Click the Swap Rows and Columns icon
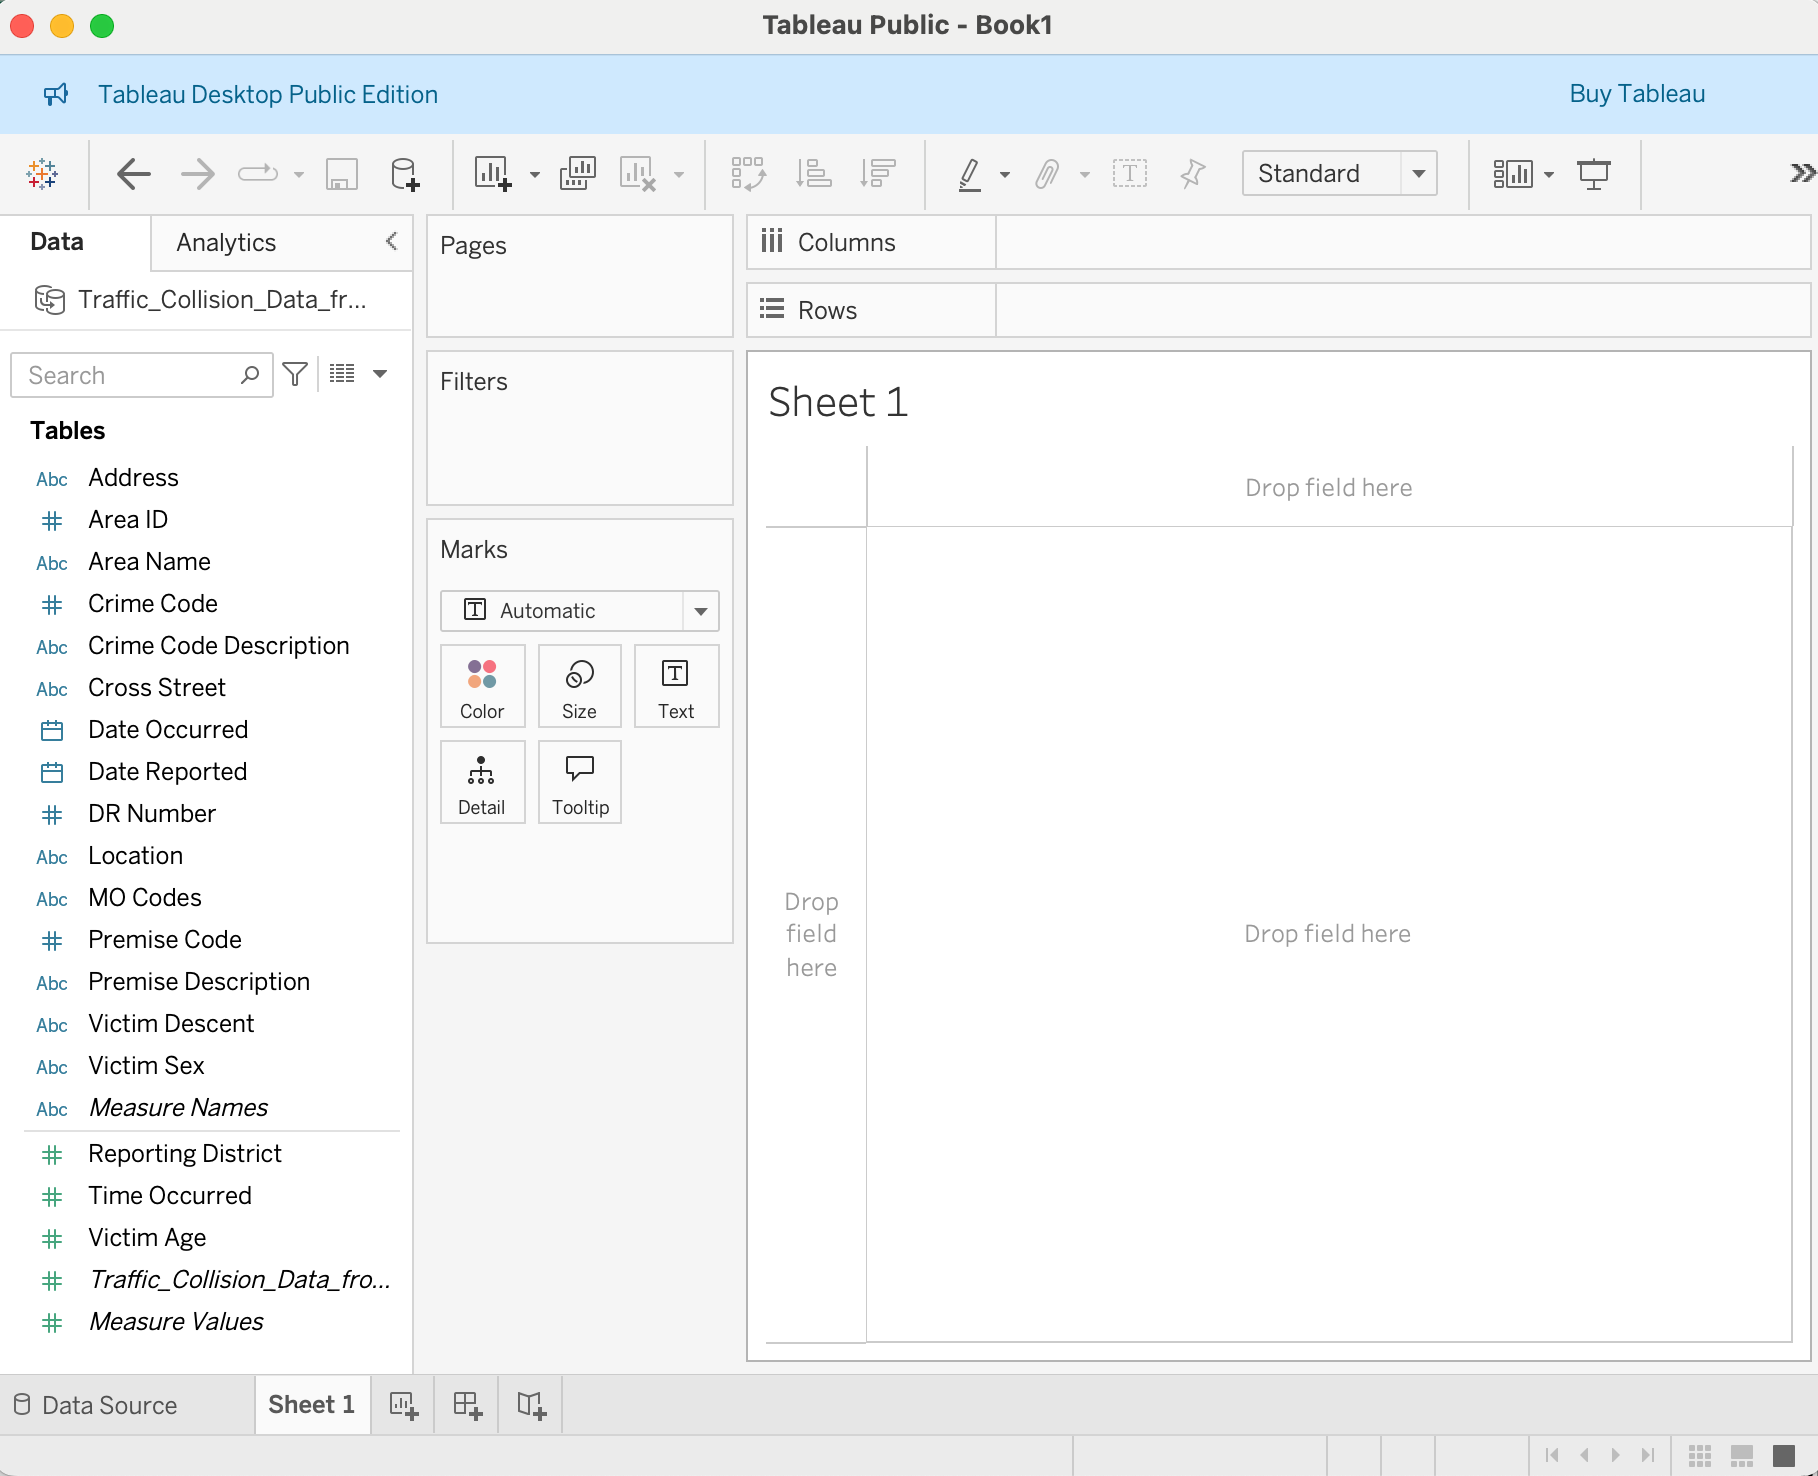This screenshot has width=1818, height=1476. click(x=748, y=174)
